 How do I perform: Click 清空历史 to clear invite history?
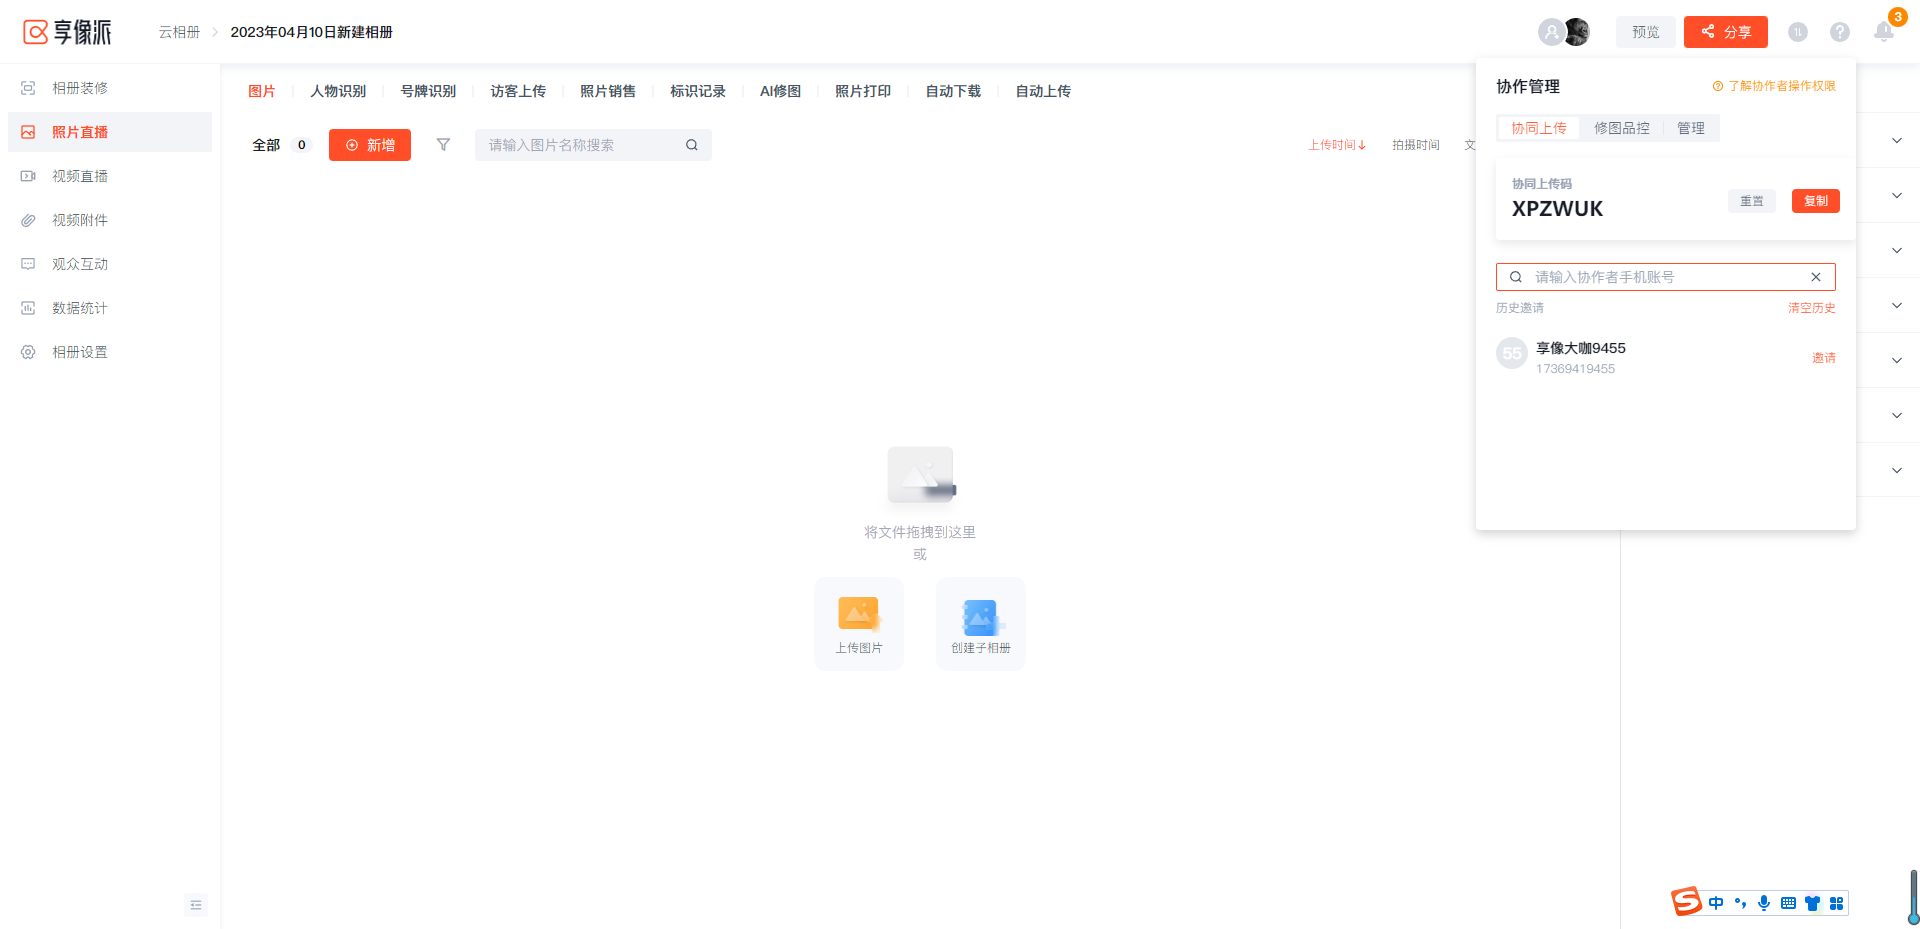[1810, 308]
